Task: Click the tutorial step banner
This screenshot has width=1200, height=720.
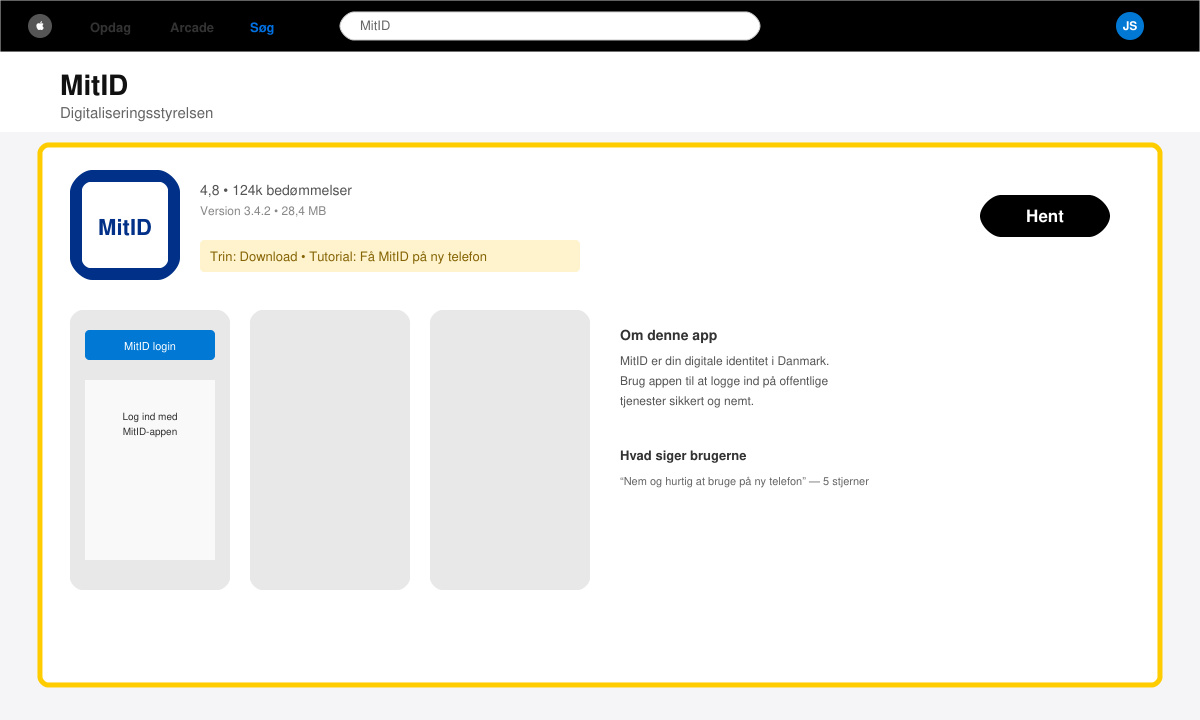Action: click(x=390, y=256)
